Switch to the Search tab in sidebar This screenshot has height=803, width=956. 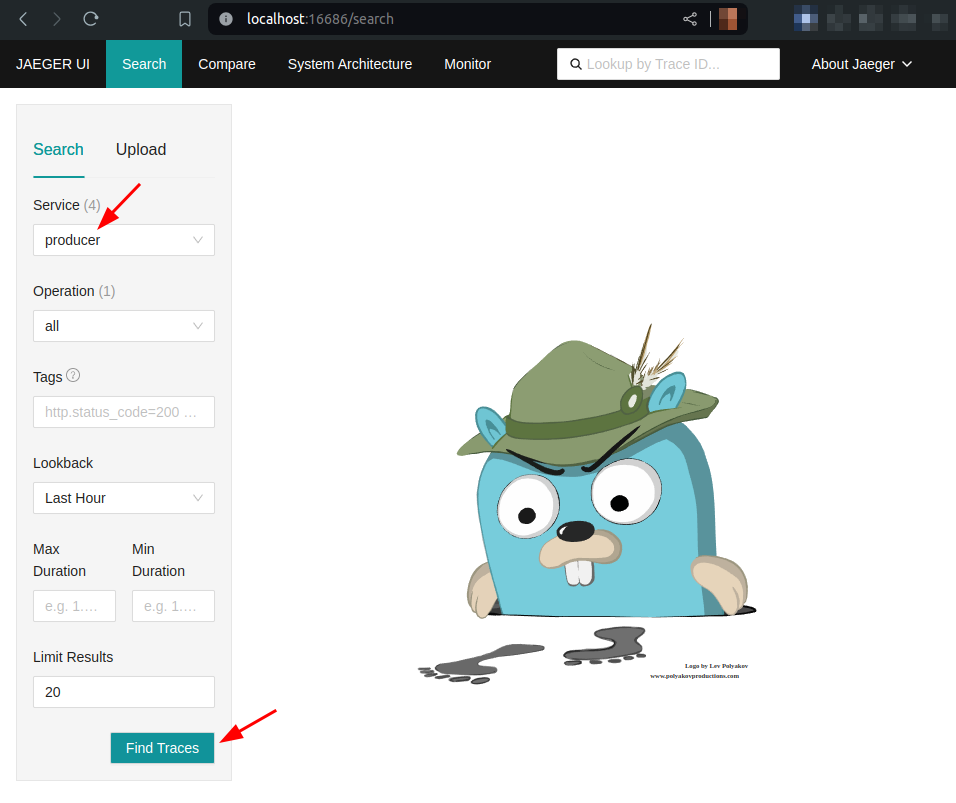click(x=59, y=149)
